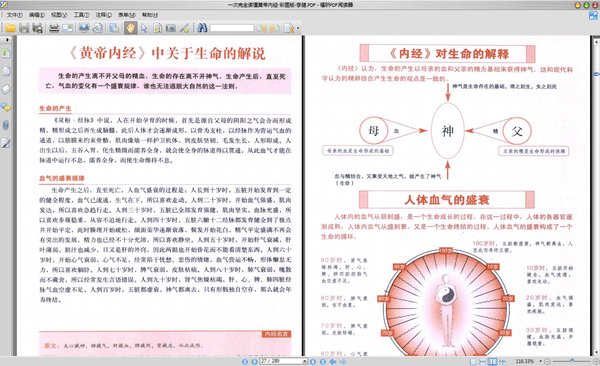Click the snapshot camera tool icon
This screenshot has height=366, width=600.
point(171,28)
